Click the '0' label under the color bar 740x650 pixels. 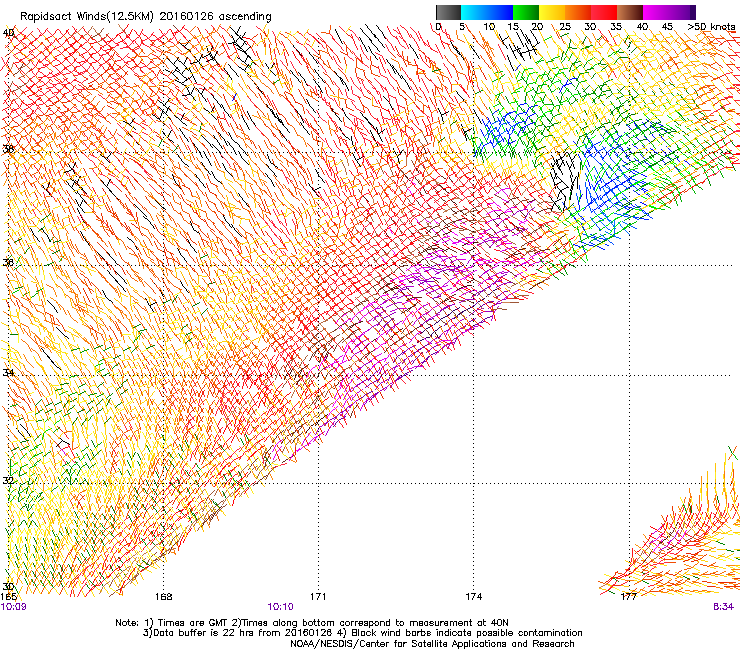(x=438, y=26)
